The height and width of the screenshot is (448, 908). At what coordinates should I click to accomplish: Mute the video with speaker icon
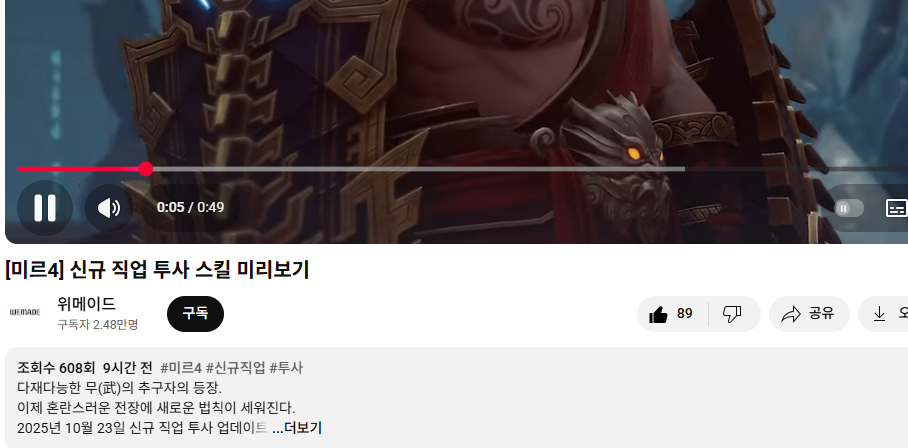click(109, 208)
